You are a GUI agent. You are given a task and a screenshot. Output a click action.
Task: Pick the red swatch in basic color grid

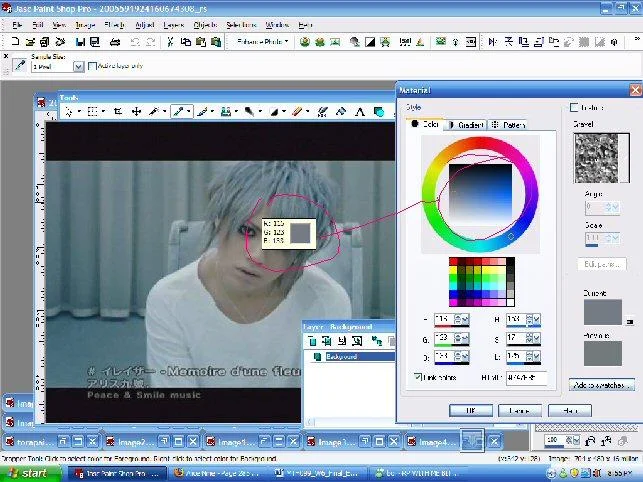(x=453, y=262)
